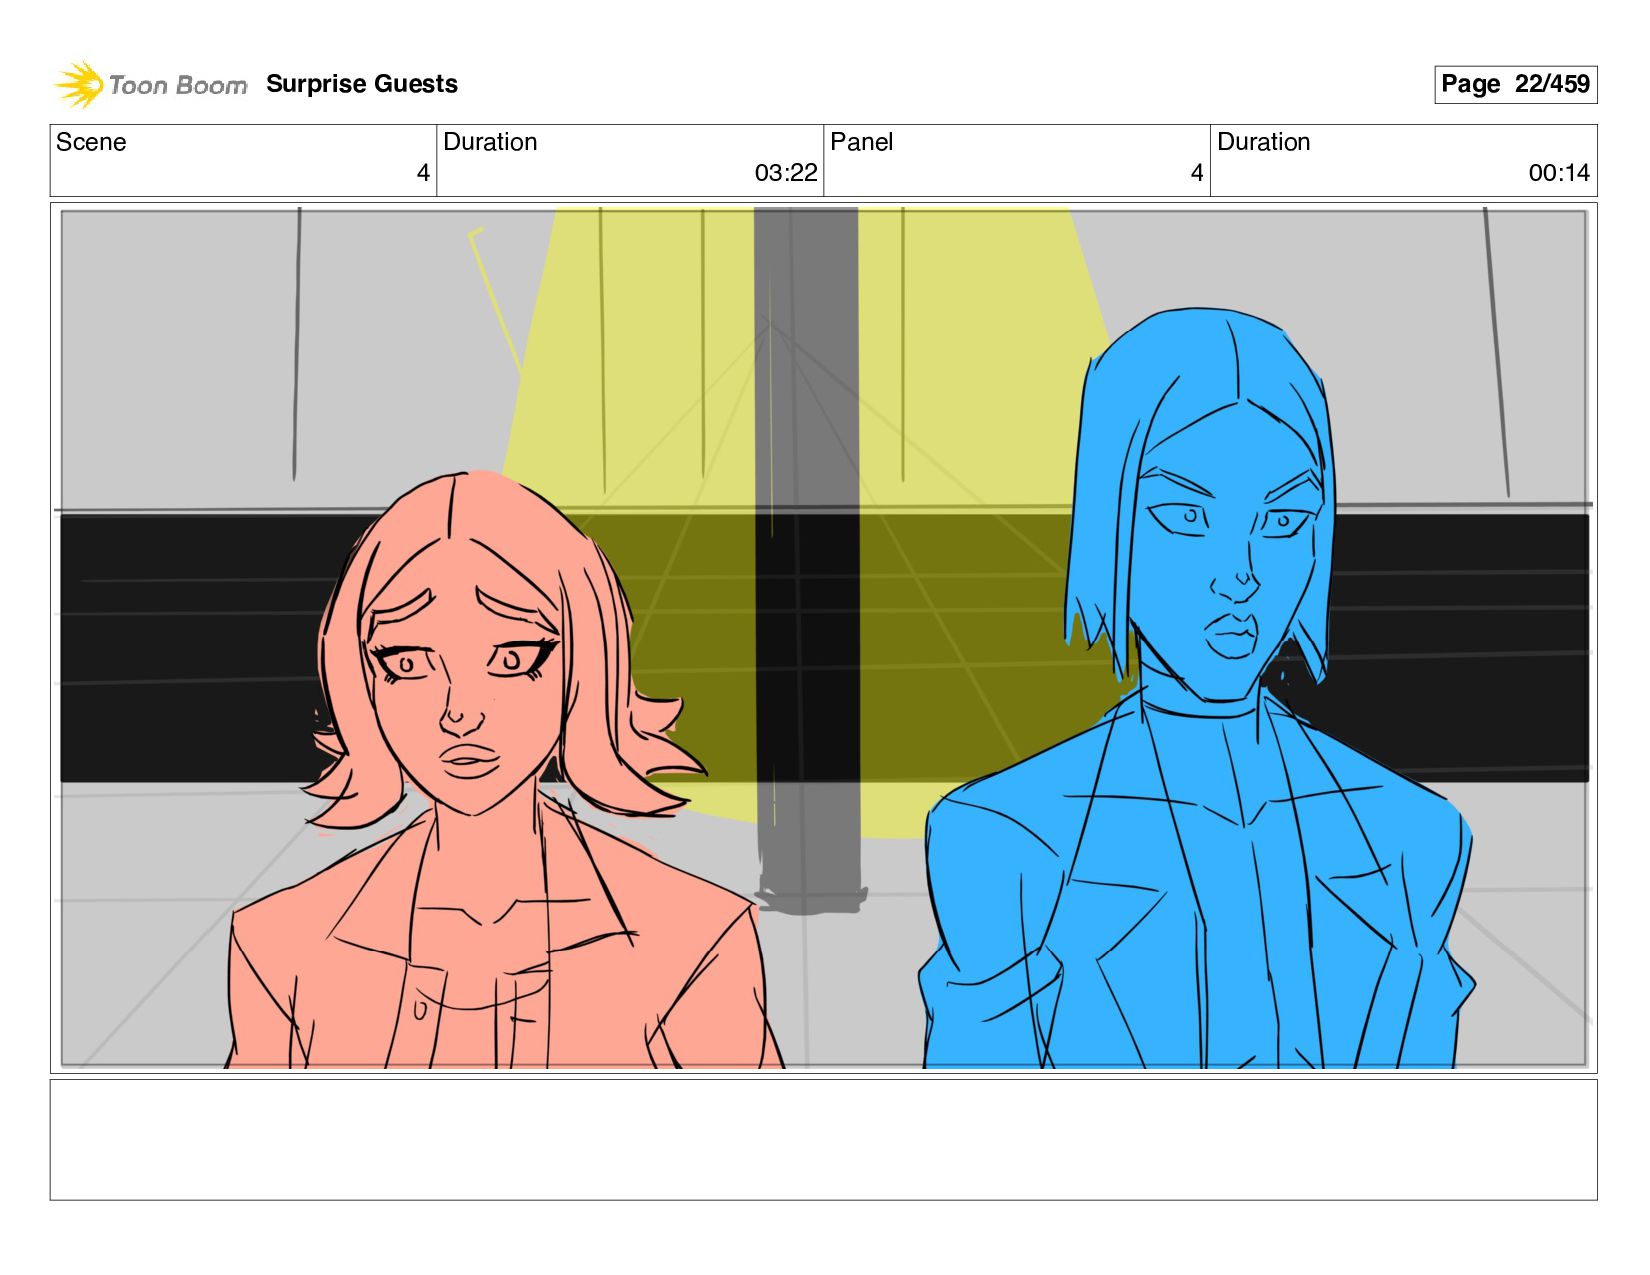Viewport: 1650px width, 1275px height.
Task: Click the 'Page 22/459' box
Action: (1515, 84)
